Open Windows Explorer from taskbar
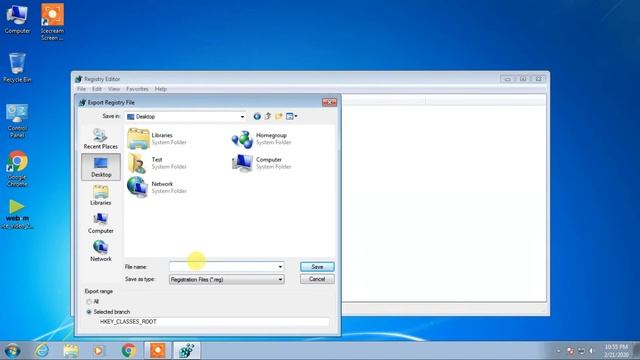The width and height of the screenshot is (640, 360). pyautogui.click(x=71, y=351)
